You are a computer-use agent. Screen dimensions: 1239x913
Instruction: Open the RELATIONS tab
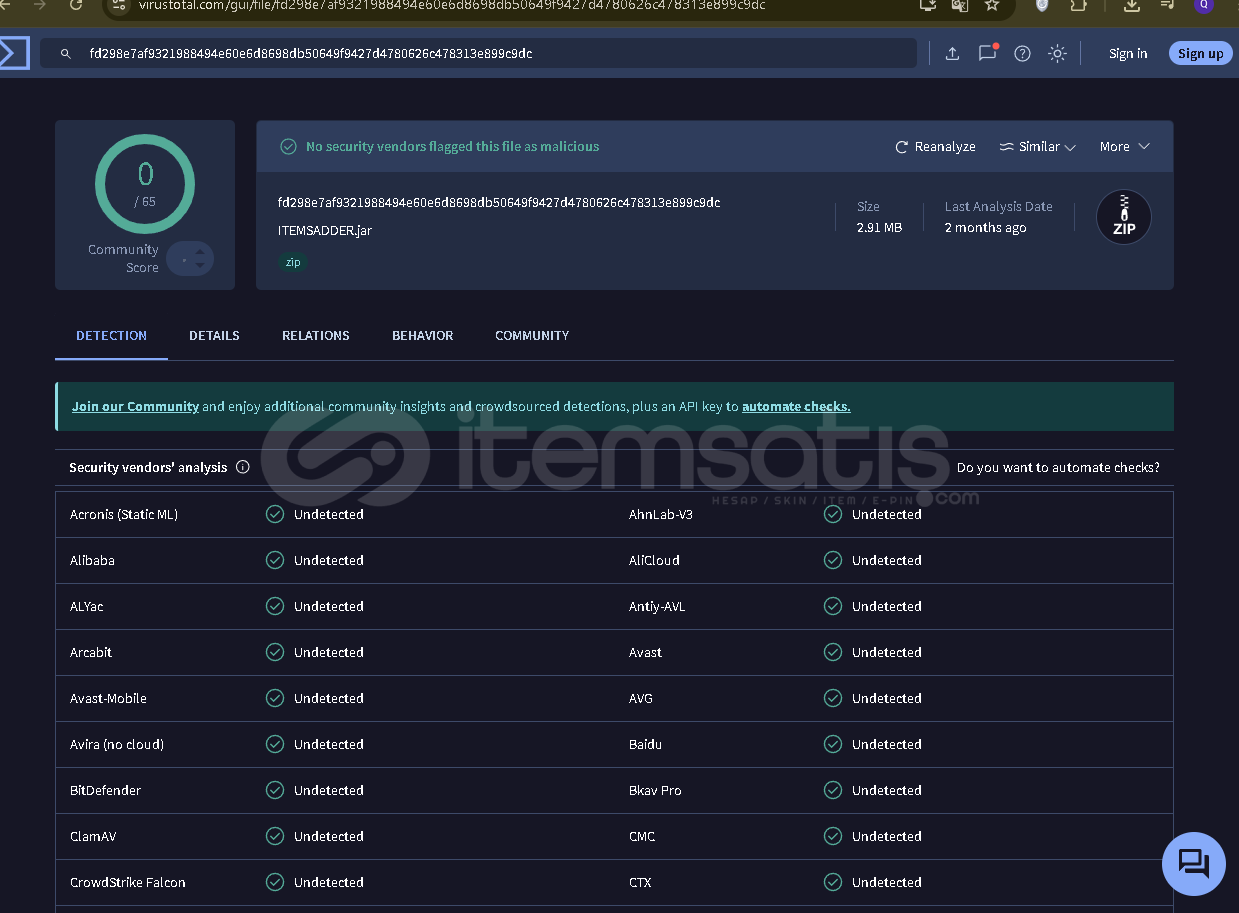pyautogui.click(x=316, y=336)
